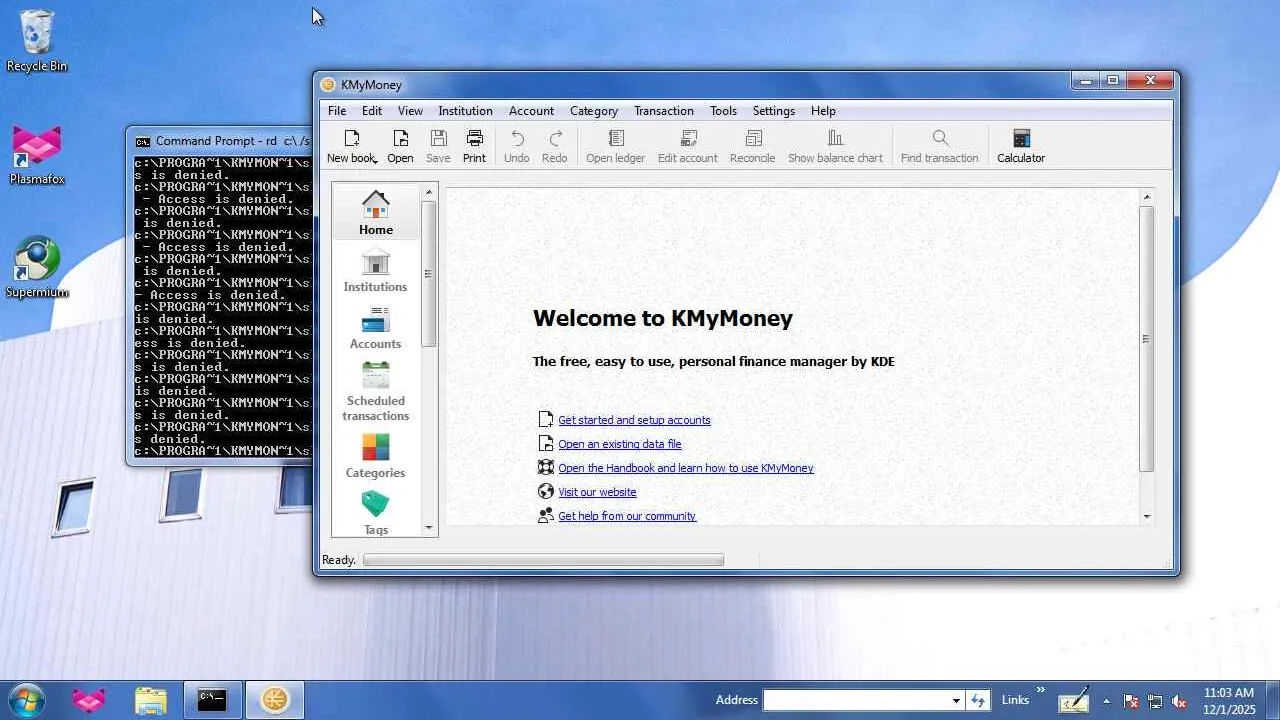Open the Institutions view in sidebar

pos(376,270)
